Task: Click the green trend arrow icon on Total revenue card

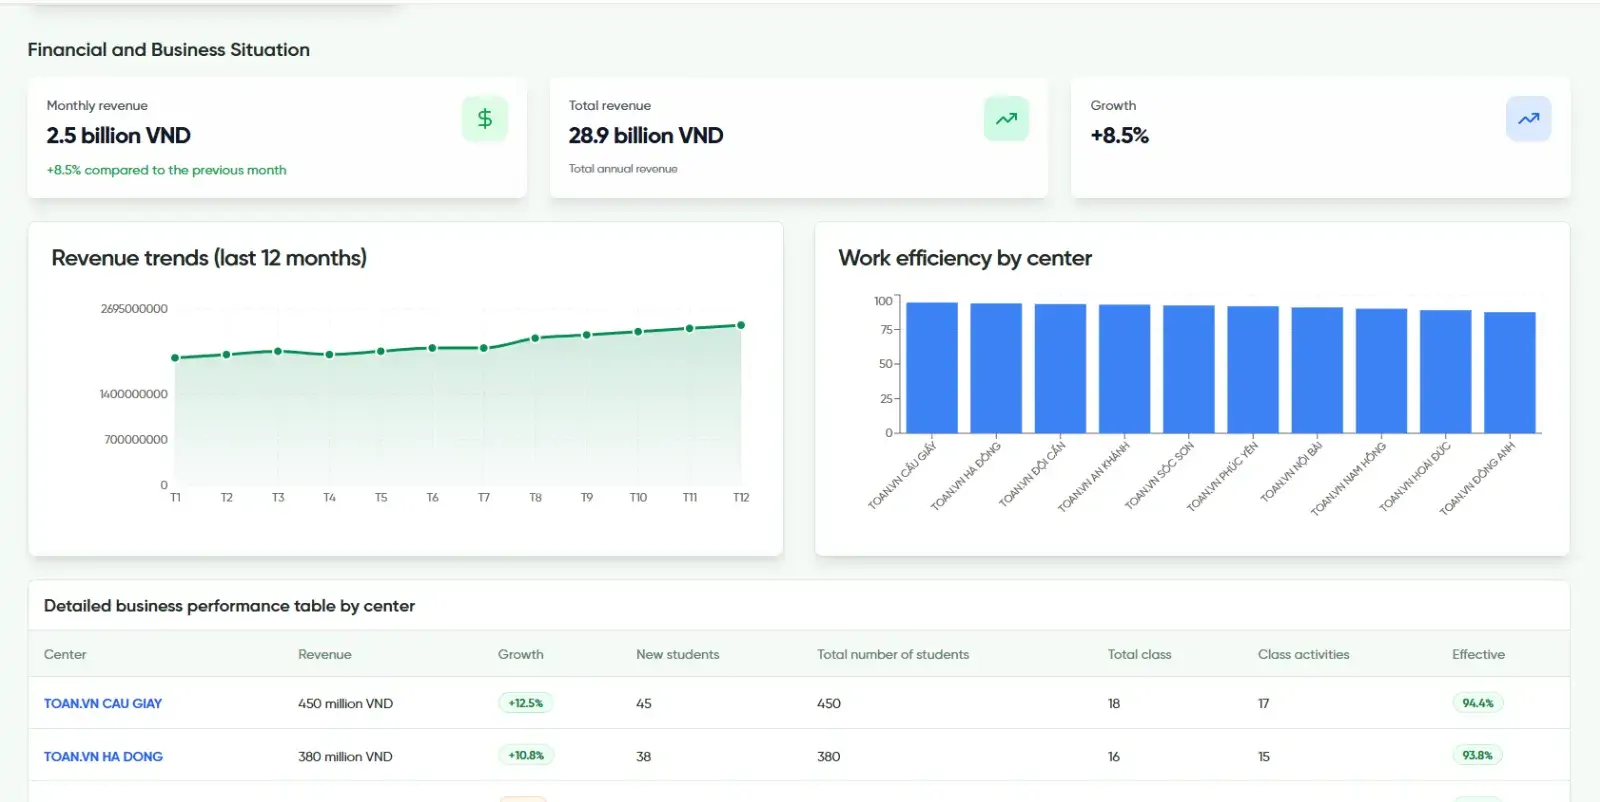Action: (x=1007, y=119)
